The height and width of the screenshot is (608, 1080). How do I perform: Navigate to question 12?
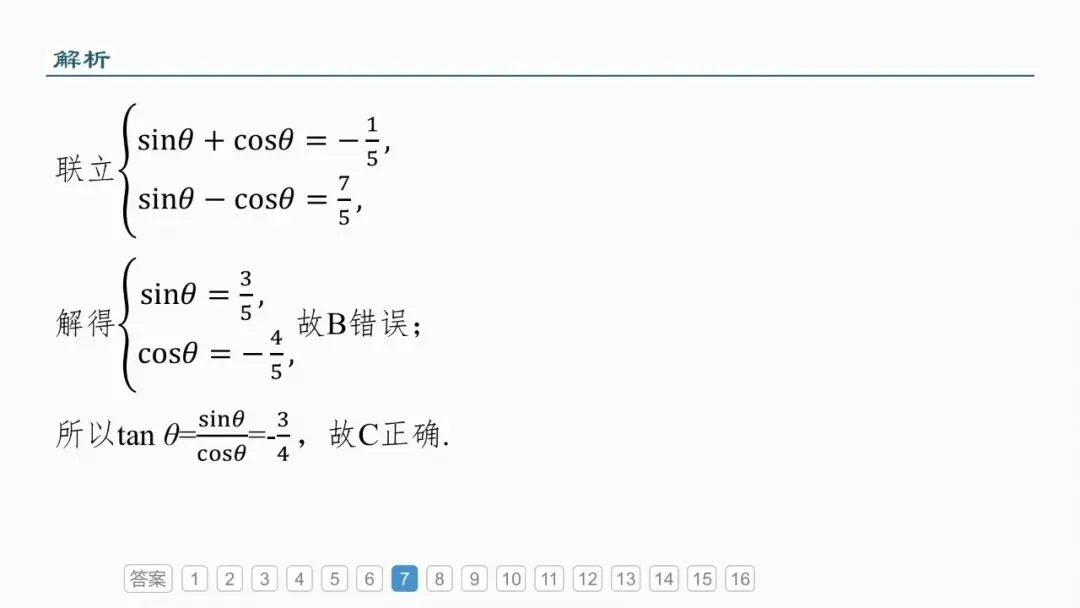point(588,578)
